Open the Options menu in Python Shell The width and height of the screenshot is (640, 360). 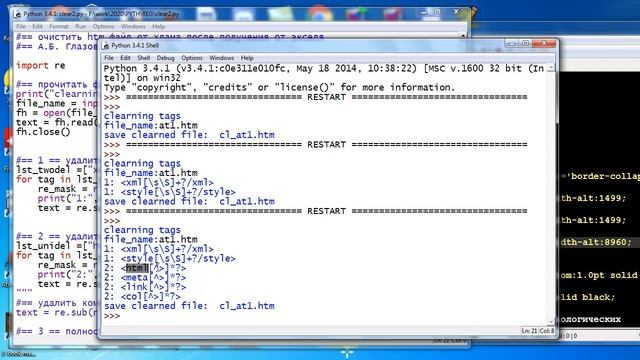pyautogui.click(x=192, y=58)
